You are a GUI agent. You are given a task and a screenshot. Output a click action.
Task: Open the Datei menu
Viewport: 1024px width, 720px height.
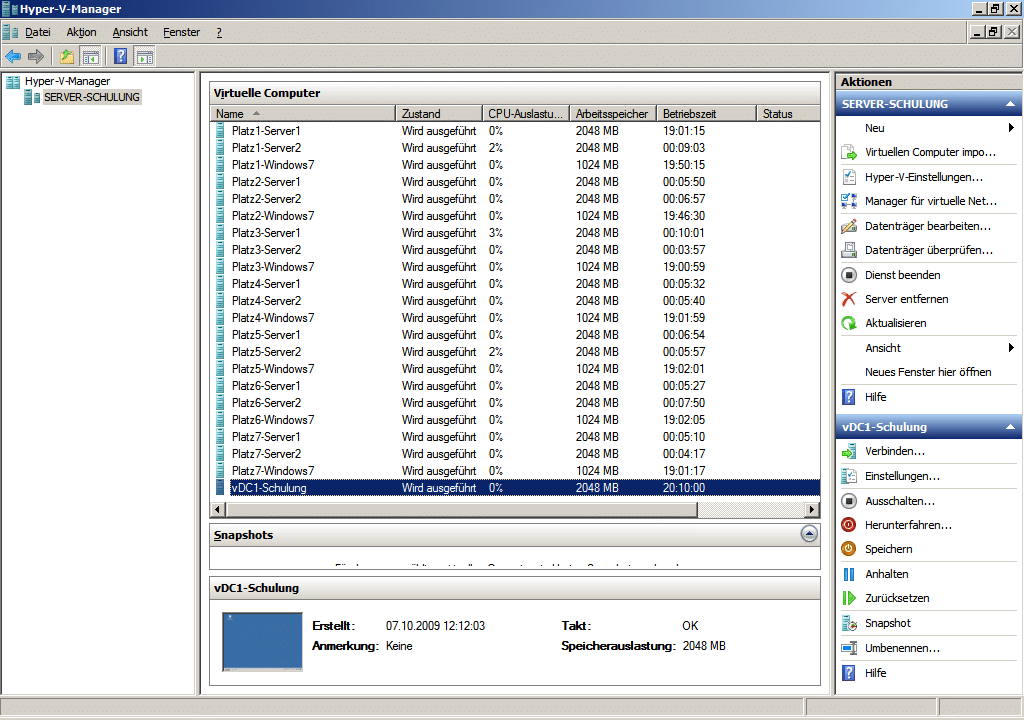37,32
